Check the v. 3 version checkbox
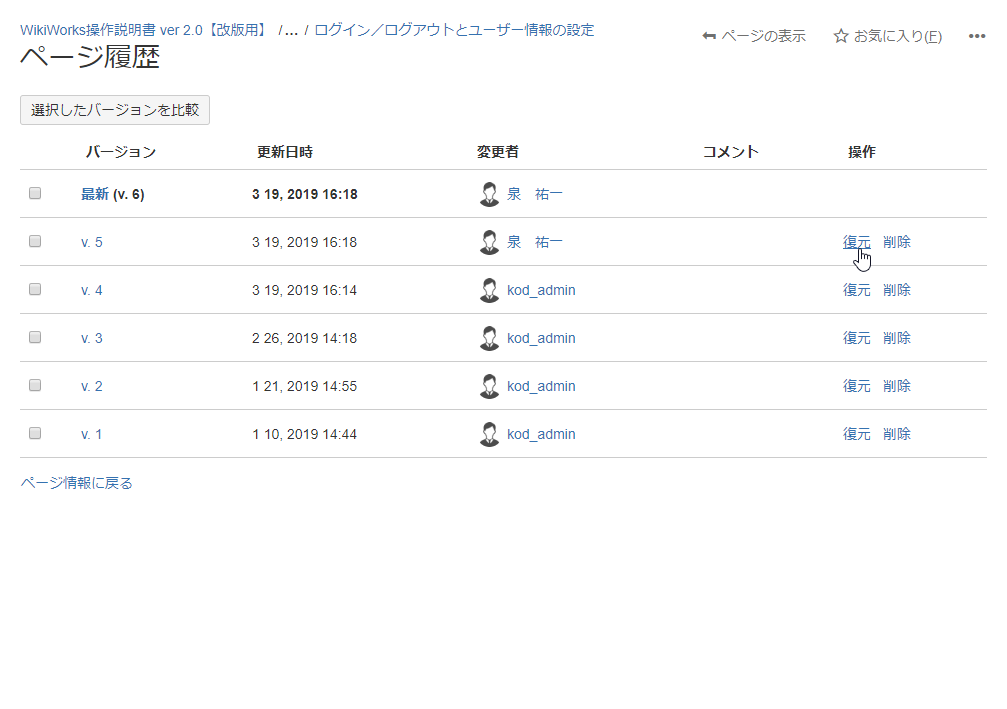1007x709 pixels. pos(35,337)
